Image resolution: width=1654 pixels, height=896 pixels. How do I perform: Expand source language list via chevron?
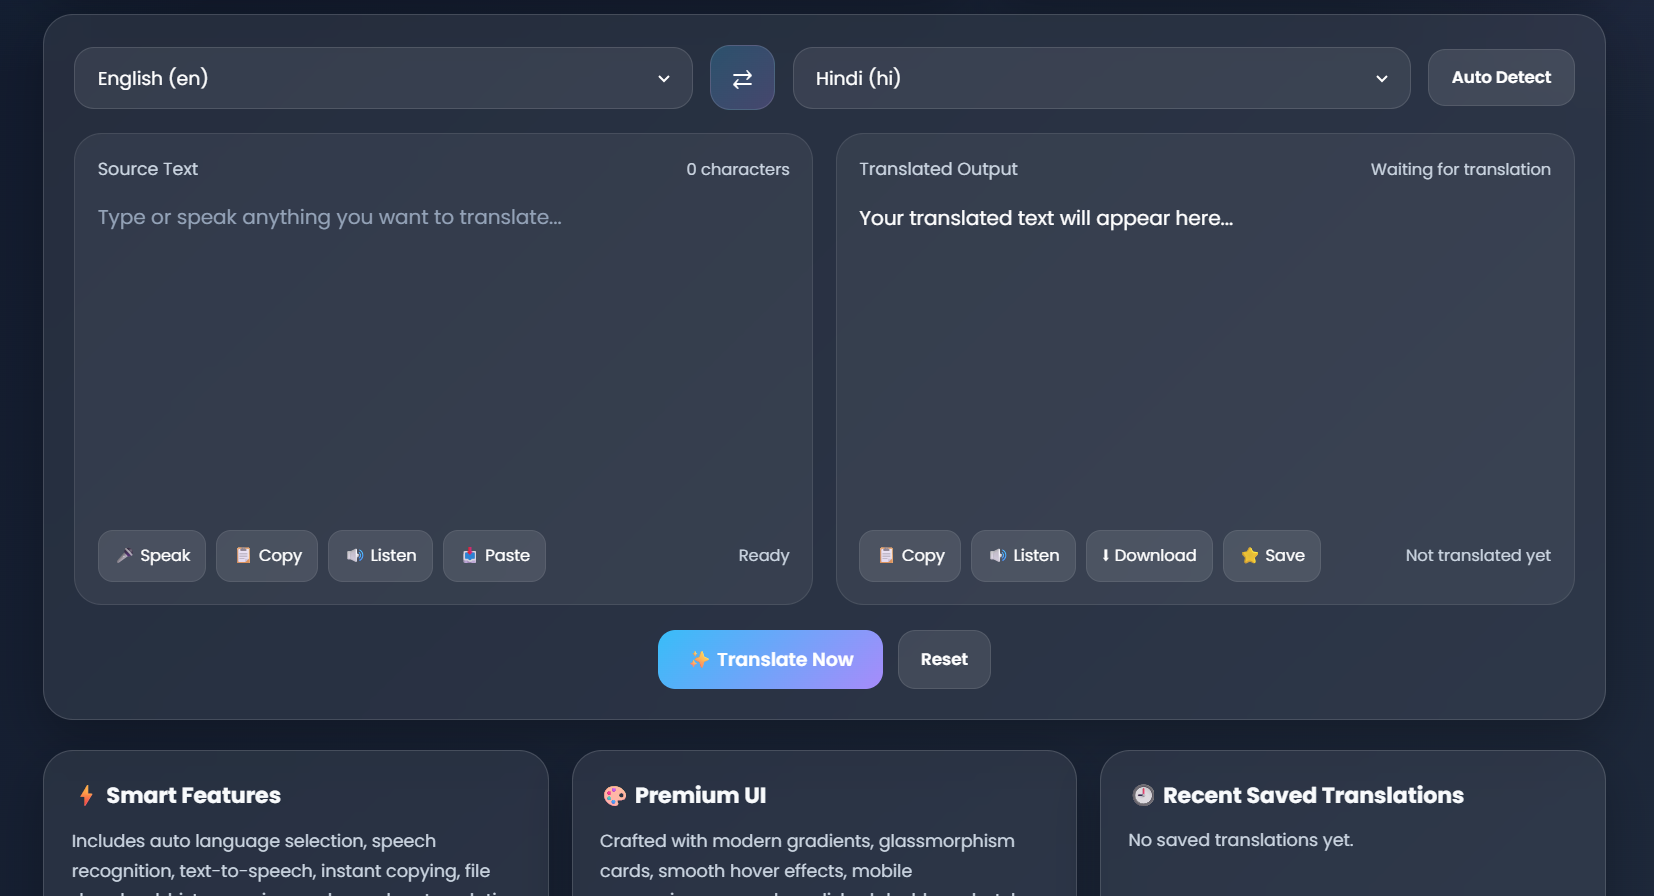pyautogui.click(x=664, y=79)
